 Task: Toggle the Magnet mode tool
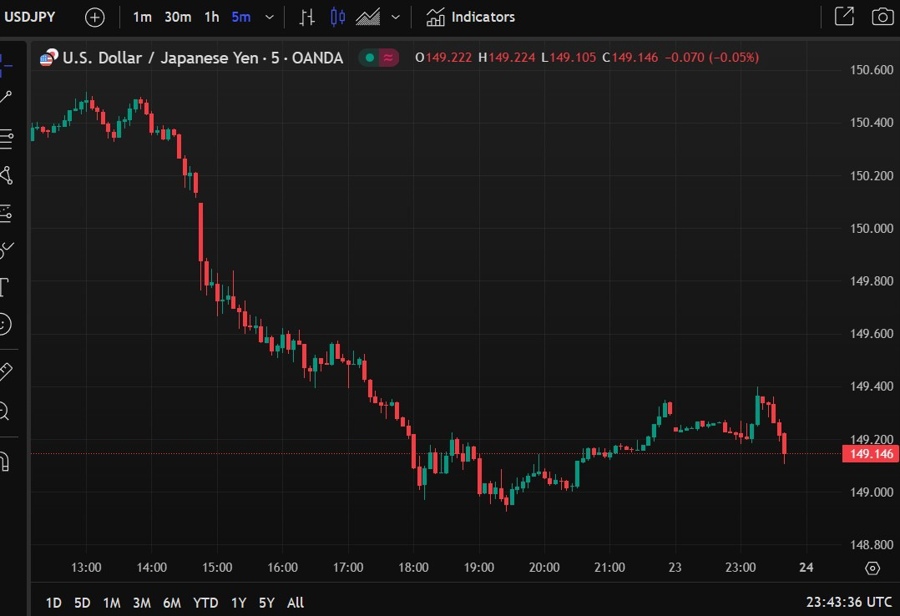pyautogui.click(x=5, y=462)
